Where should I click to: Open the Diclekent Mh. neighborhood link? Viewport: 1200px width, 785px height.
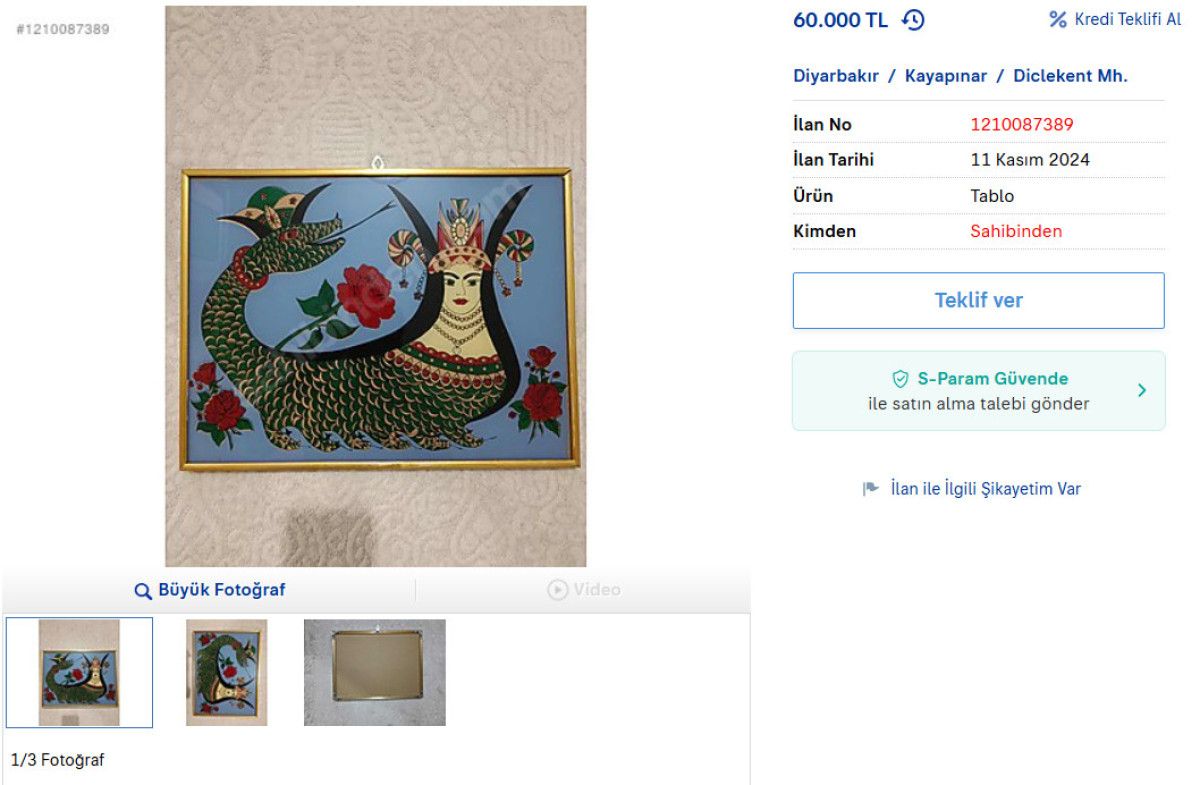[x=1070, y=76]
